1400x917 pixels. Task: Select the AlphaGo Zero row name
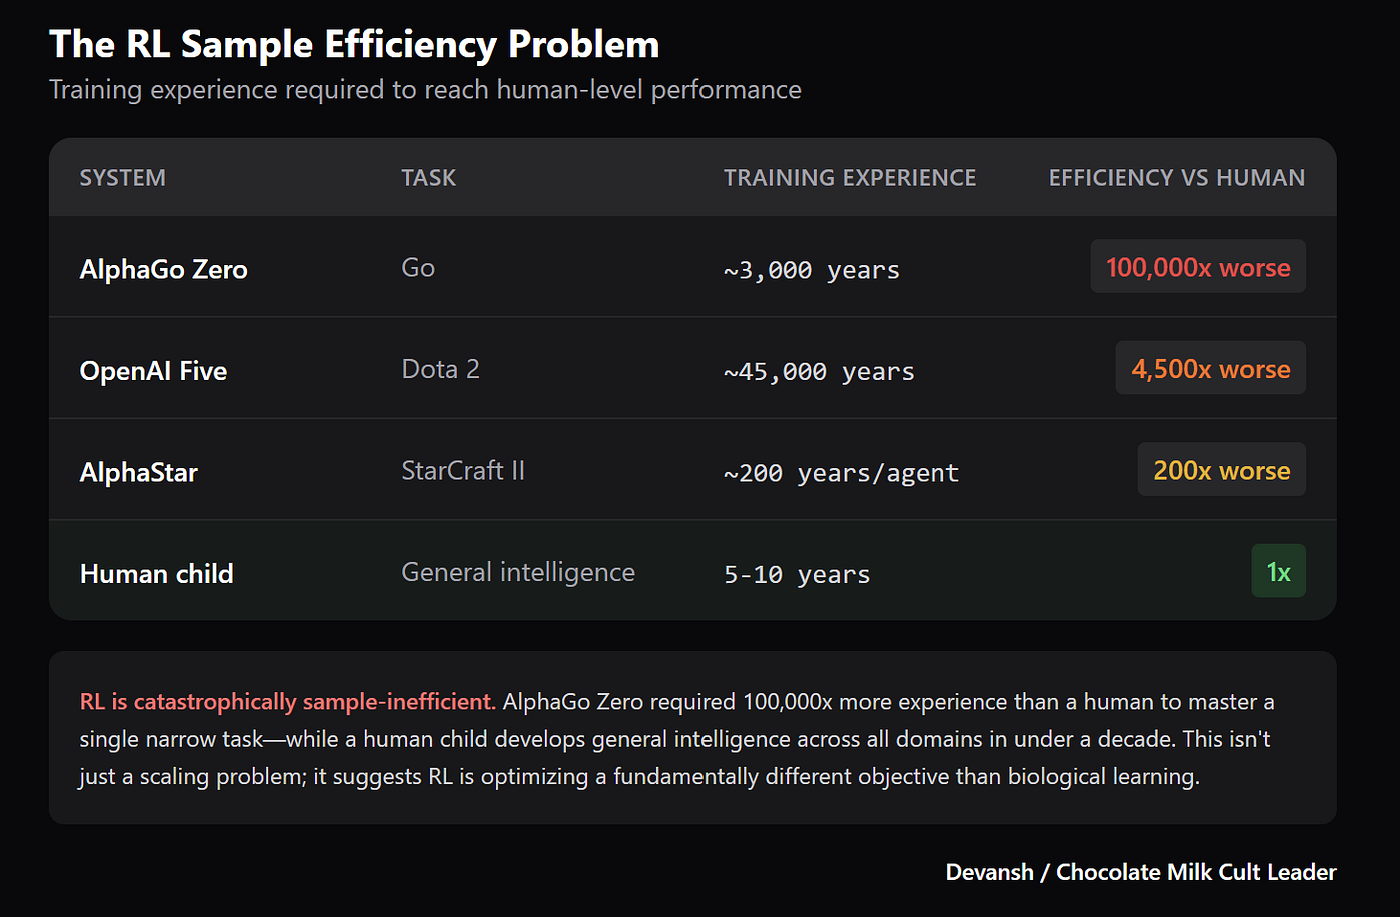point(163,269)
